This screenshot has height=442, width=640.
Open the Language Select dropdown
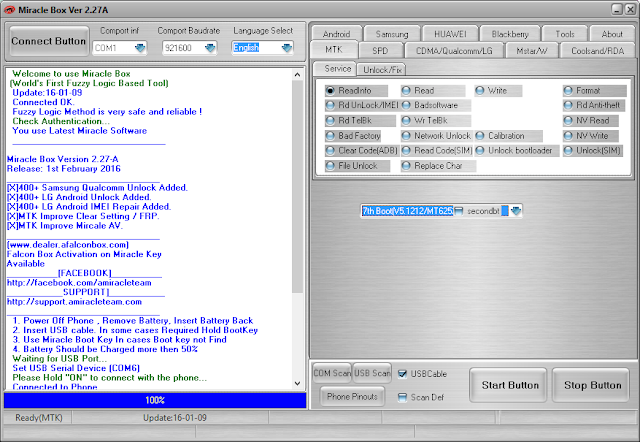(x=287, y=48)
